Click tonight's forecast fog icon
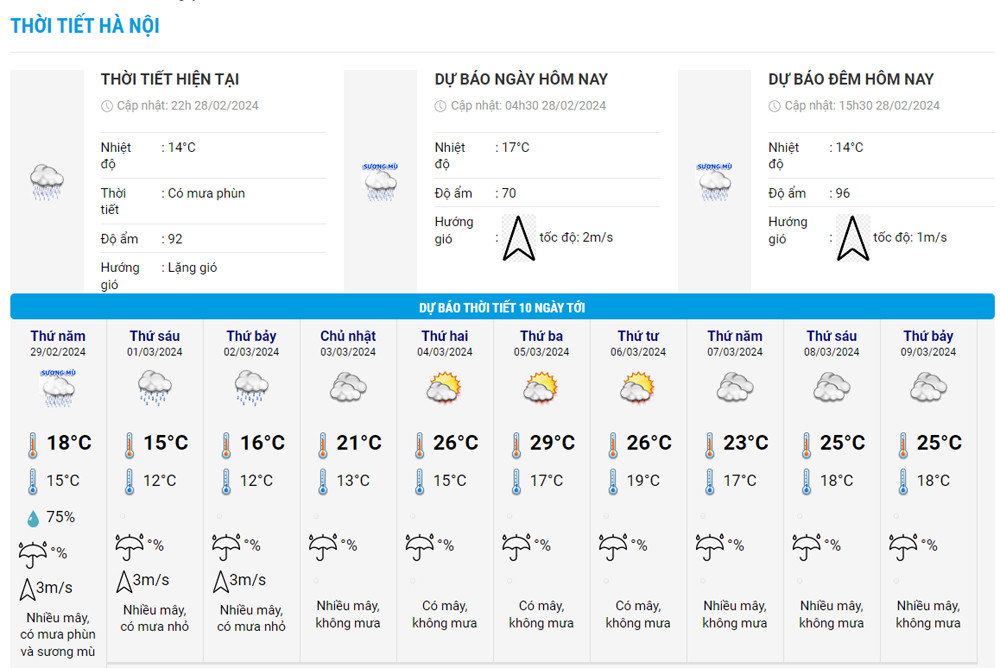 714,181
